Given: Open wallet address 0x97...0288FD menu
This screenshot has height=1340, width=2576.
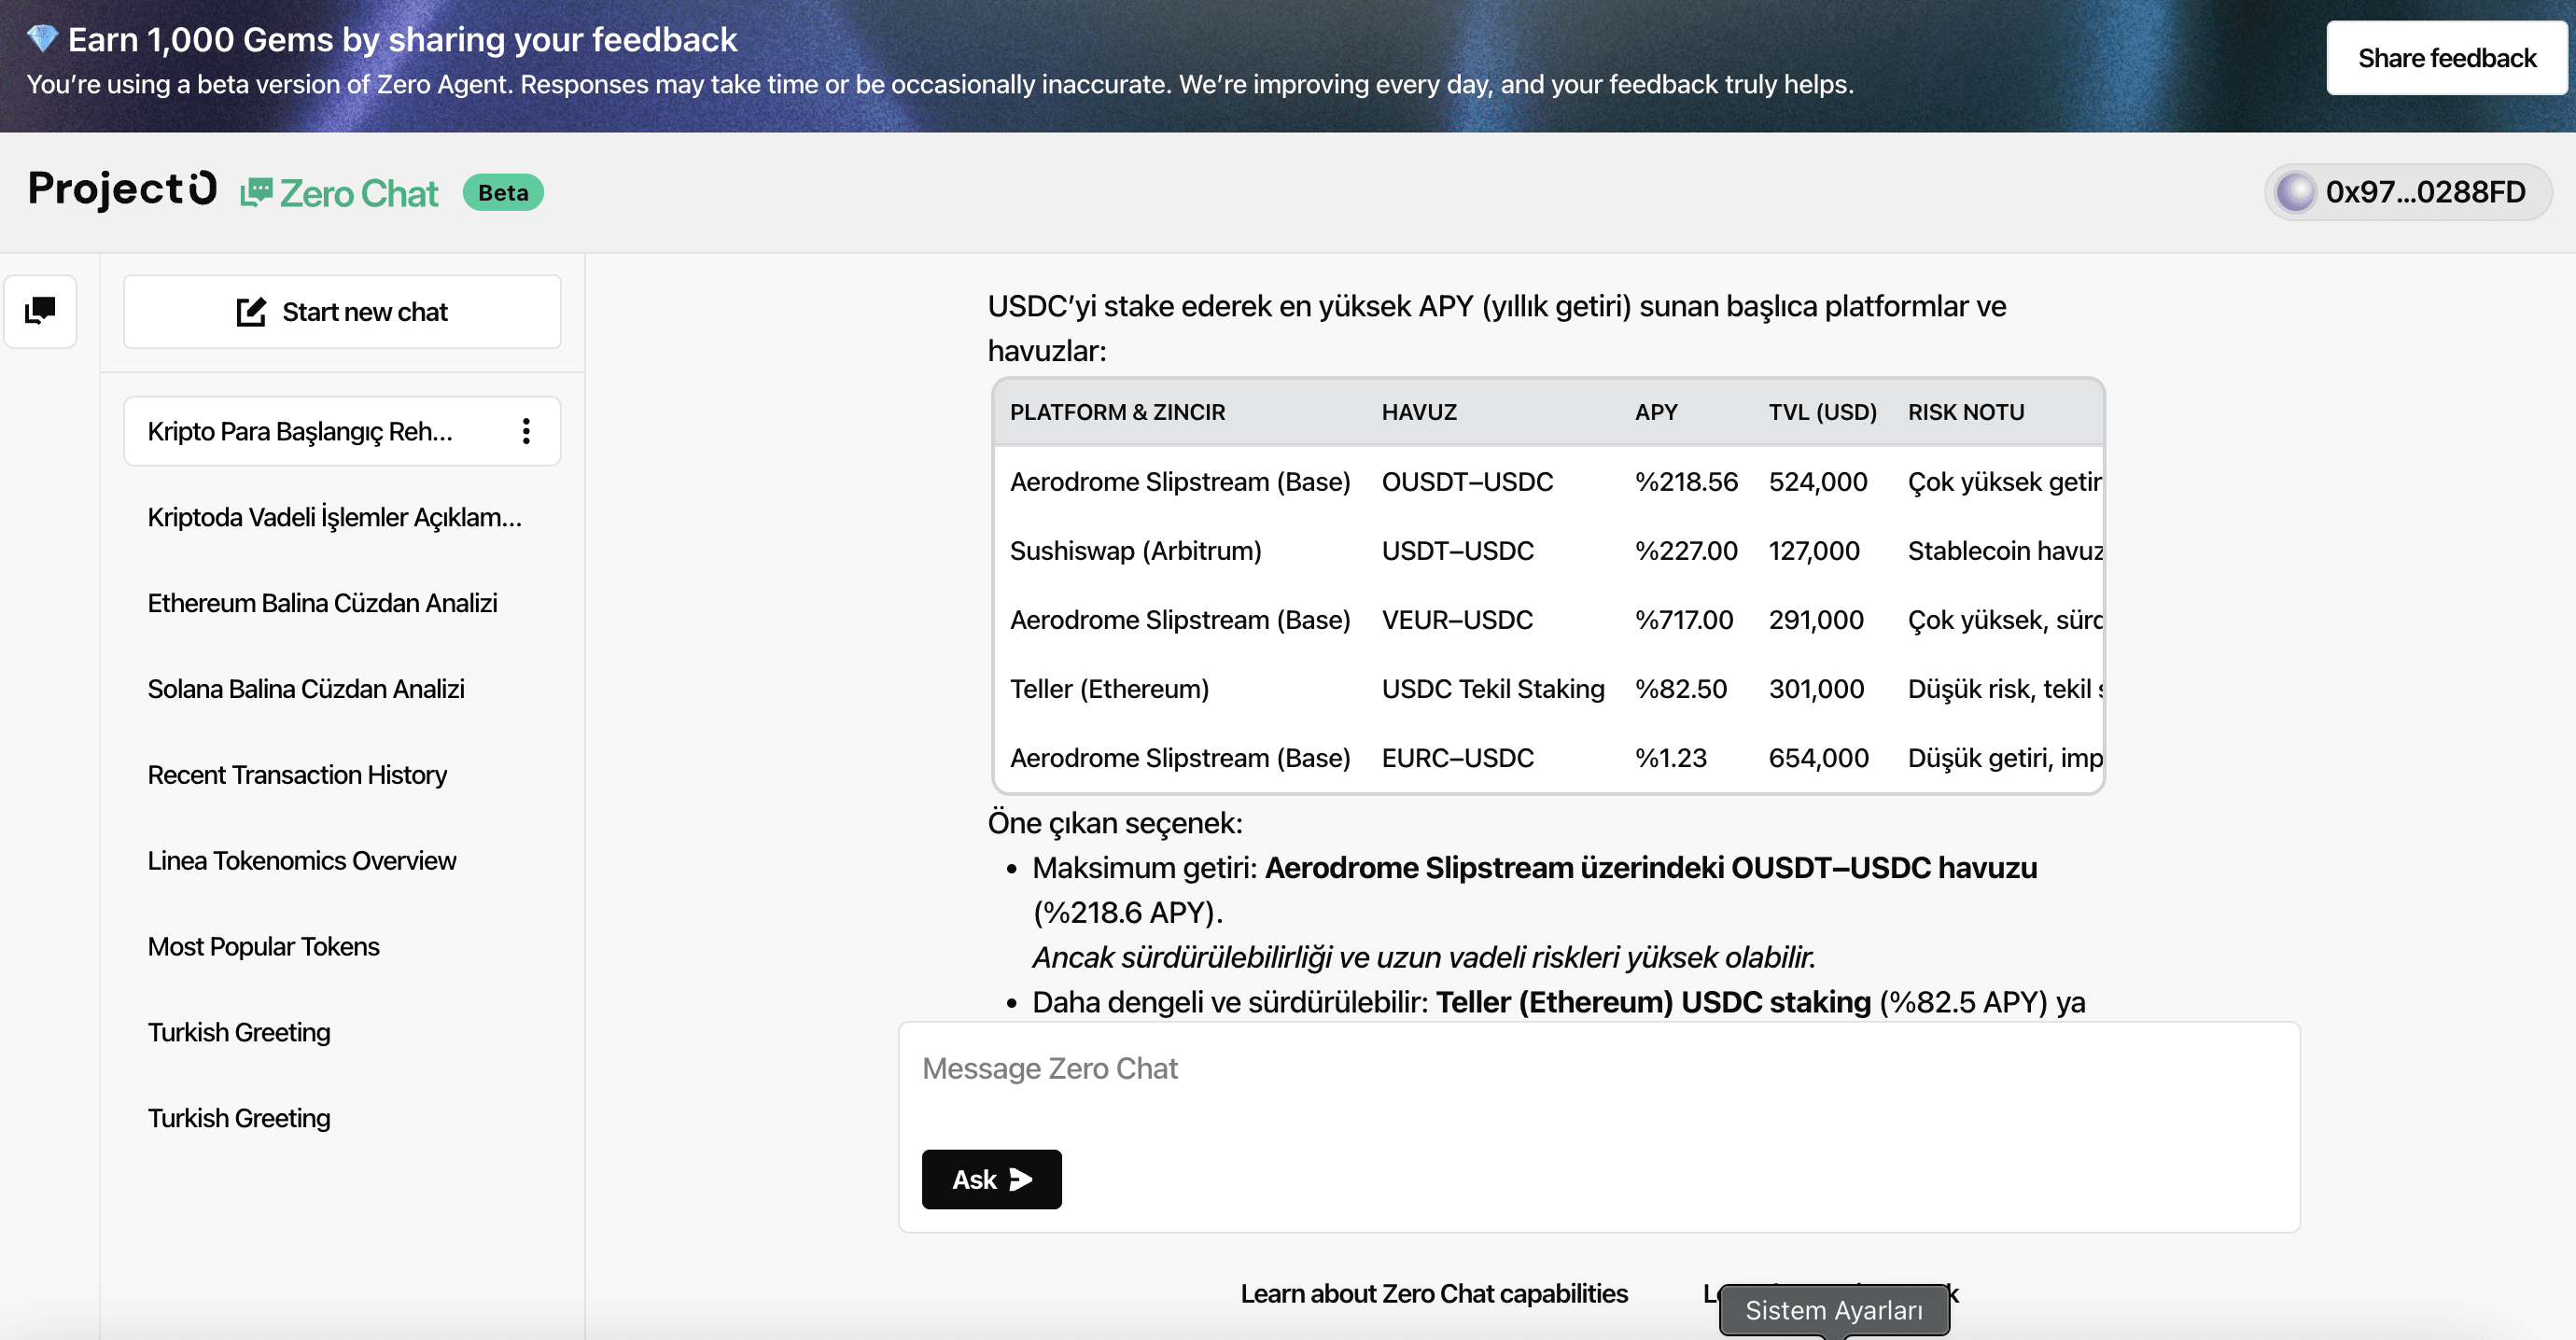Looking at the screenshot, I should coord(2408,192).
